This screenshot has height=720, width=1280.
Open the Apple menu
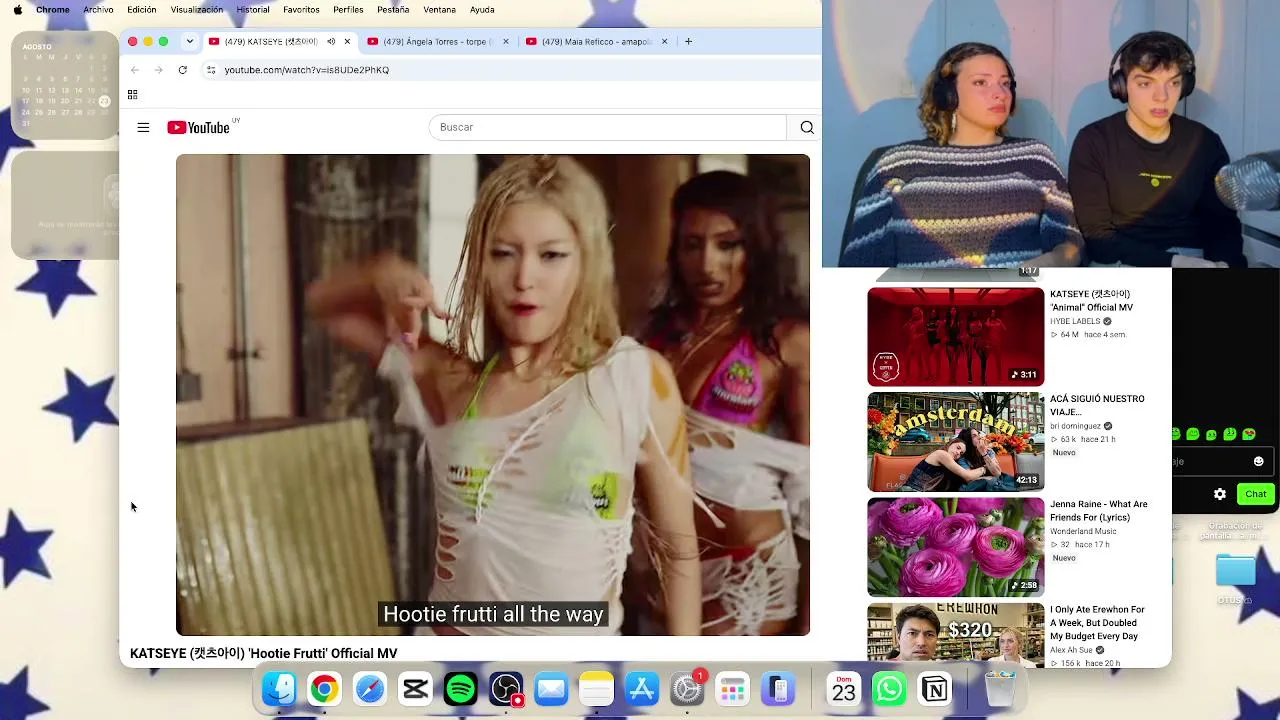tap(18, 10)
